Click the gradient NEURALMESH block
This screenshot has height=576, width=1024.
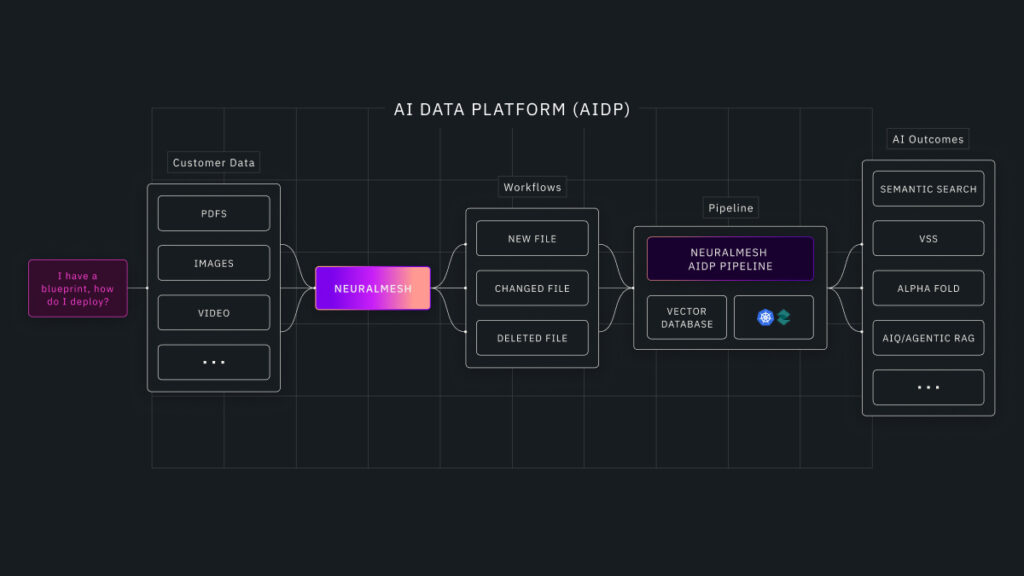tap(373, 288)
